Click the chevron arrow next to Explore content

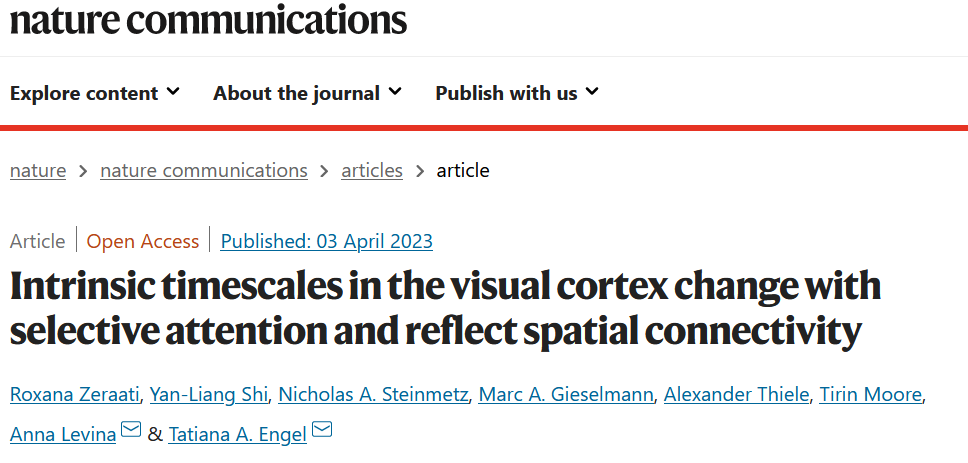tap(174, 92)
